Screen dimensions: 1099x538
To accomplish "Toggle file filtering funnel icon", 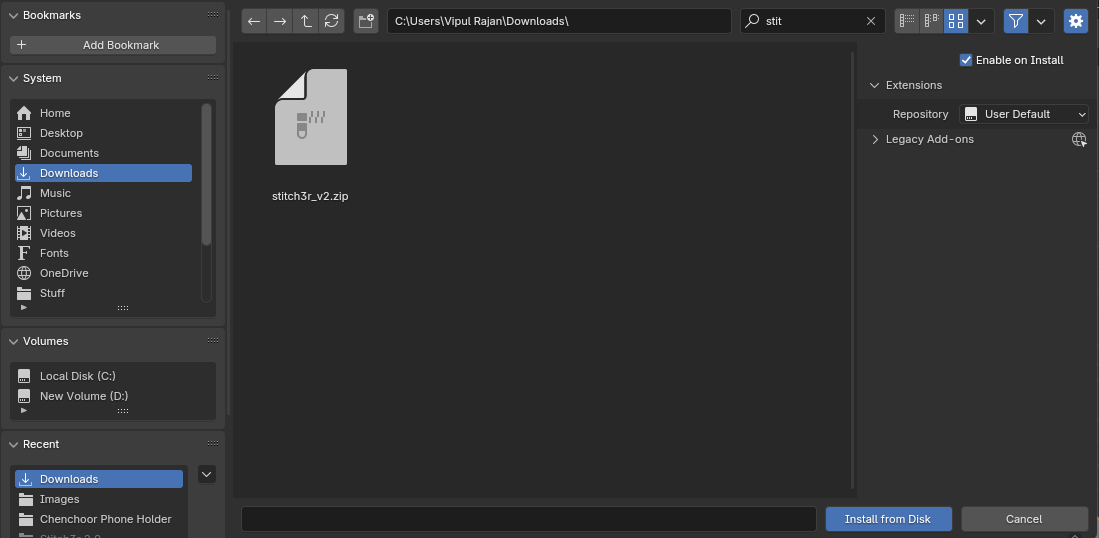I will (x=1016, y=21).
